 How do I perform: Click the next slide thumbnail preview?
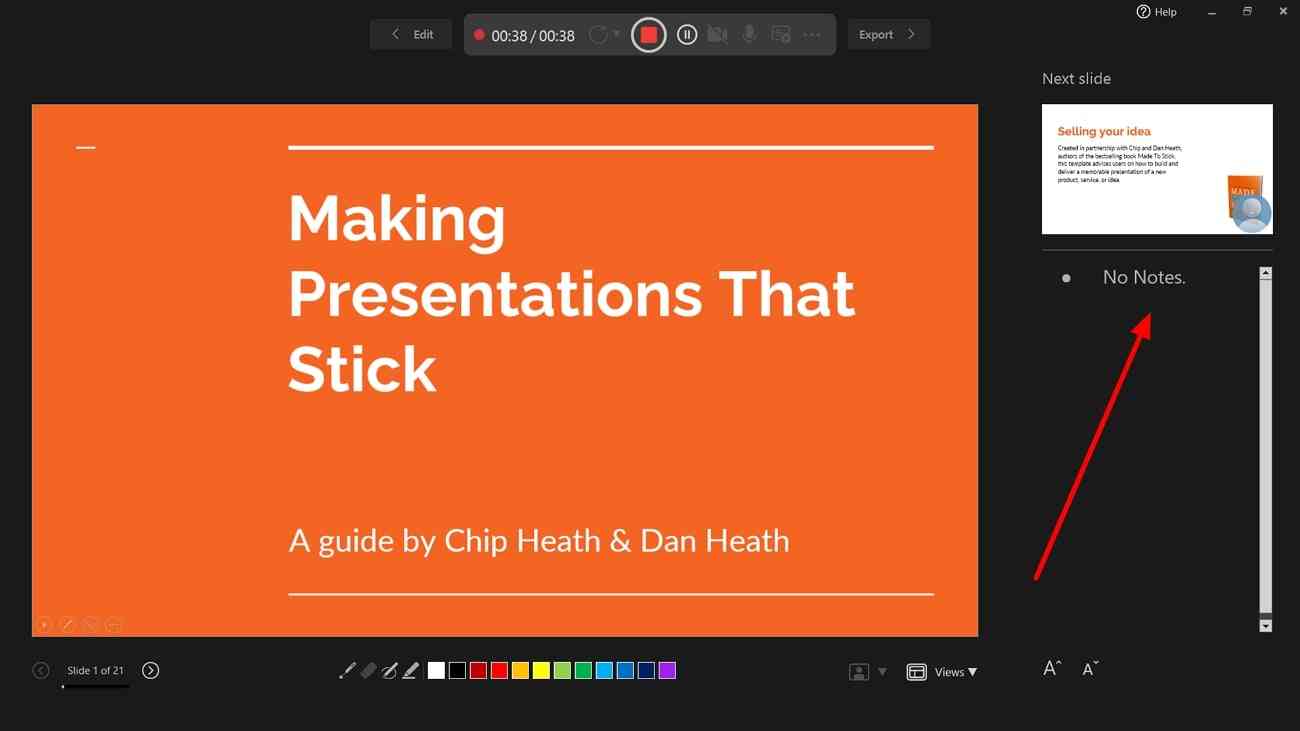click(x=1157, y=169)
